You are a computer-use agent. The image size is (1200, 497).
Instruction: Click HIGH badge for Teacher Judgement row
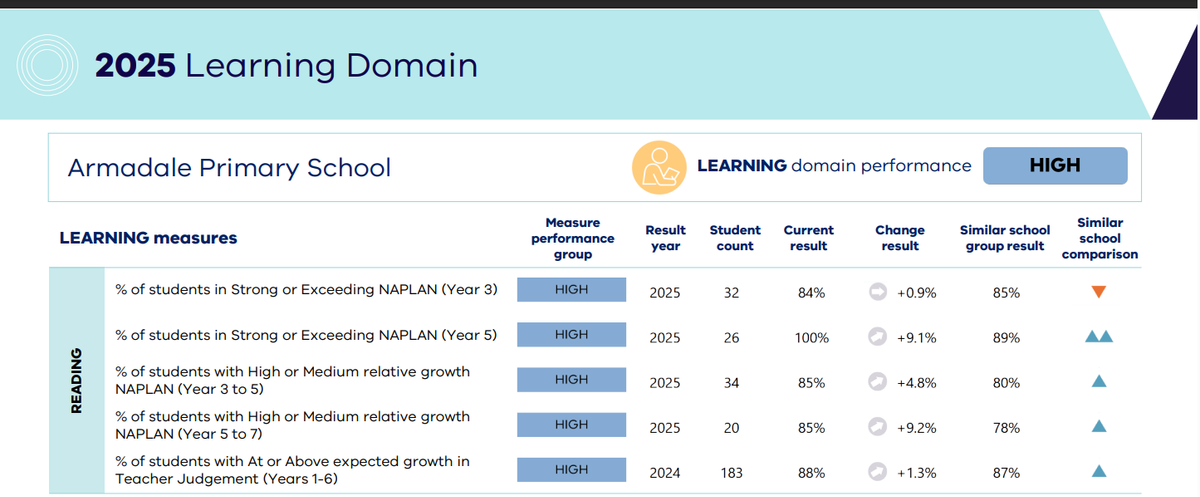click(571, 470)
